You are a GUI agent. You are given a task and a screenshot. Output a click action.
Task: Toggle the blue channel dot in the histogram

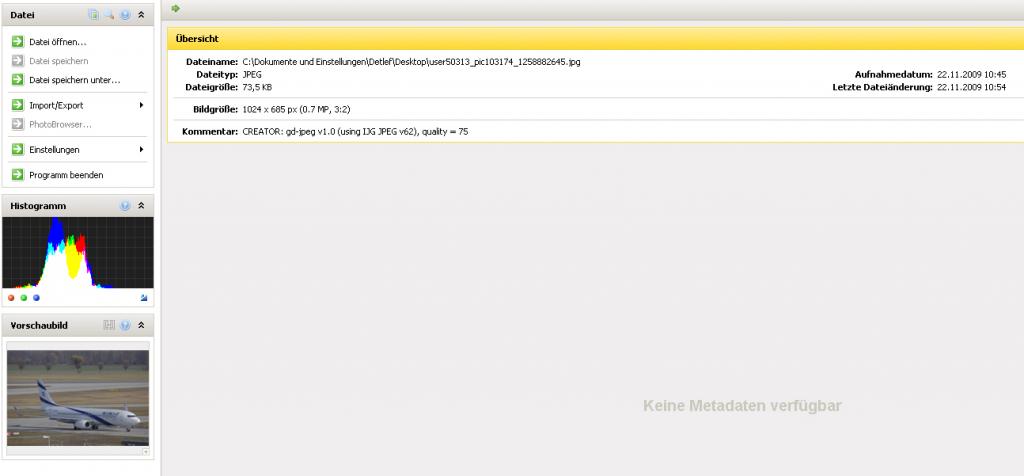(x=36, y=298)
